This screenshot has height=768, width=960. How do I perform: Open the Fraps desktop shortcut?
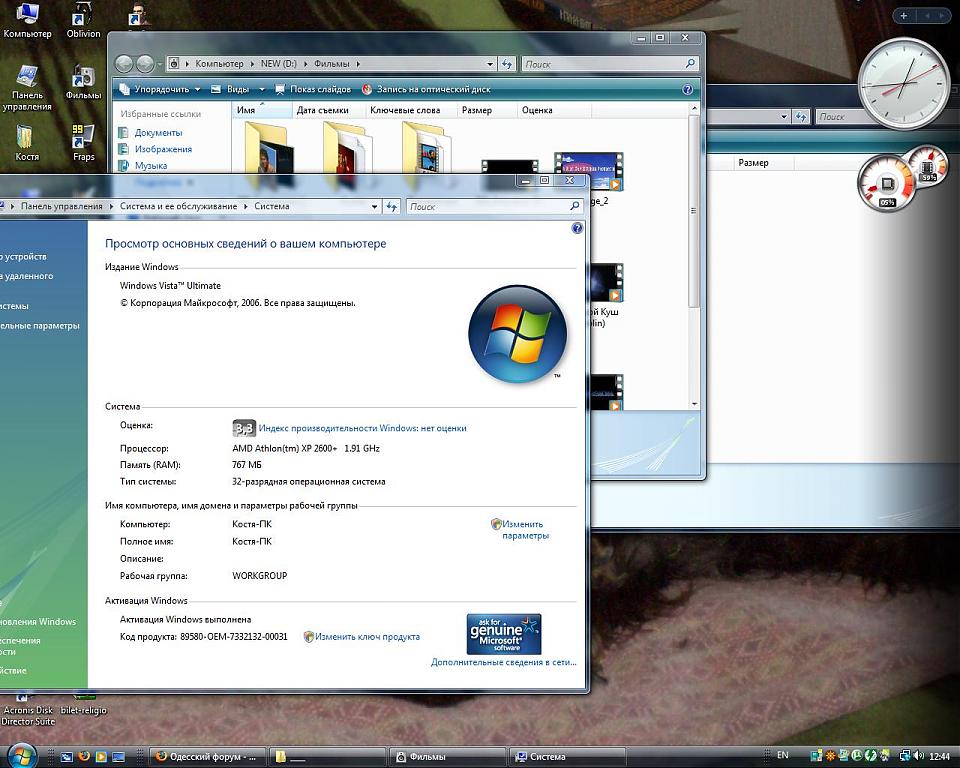click(x=83, y=141)
